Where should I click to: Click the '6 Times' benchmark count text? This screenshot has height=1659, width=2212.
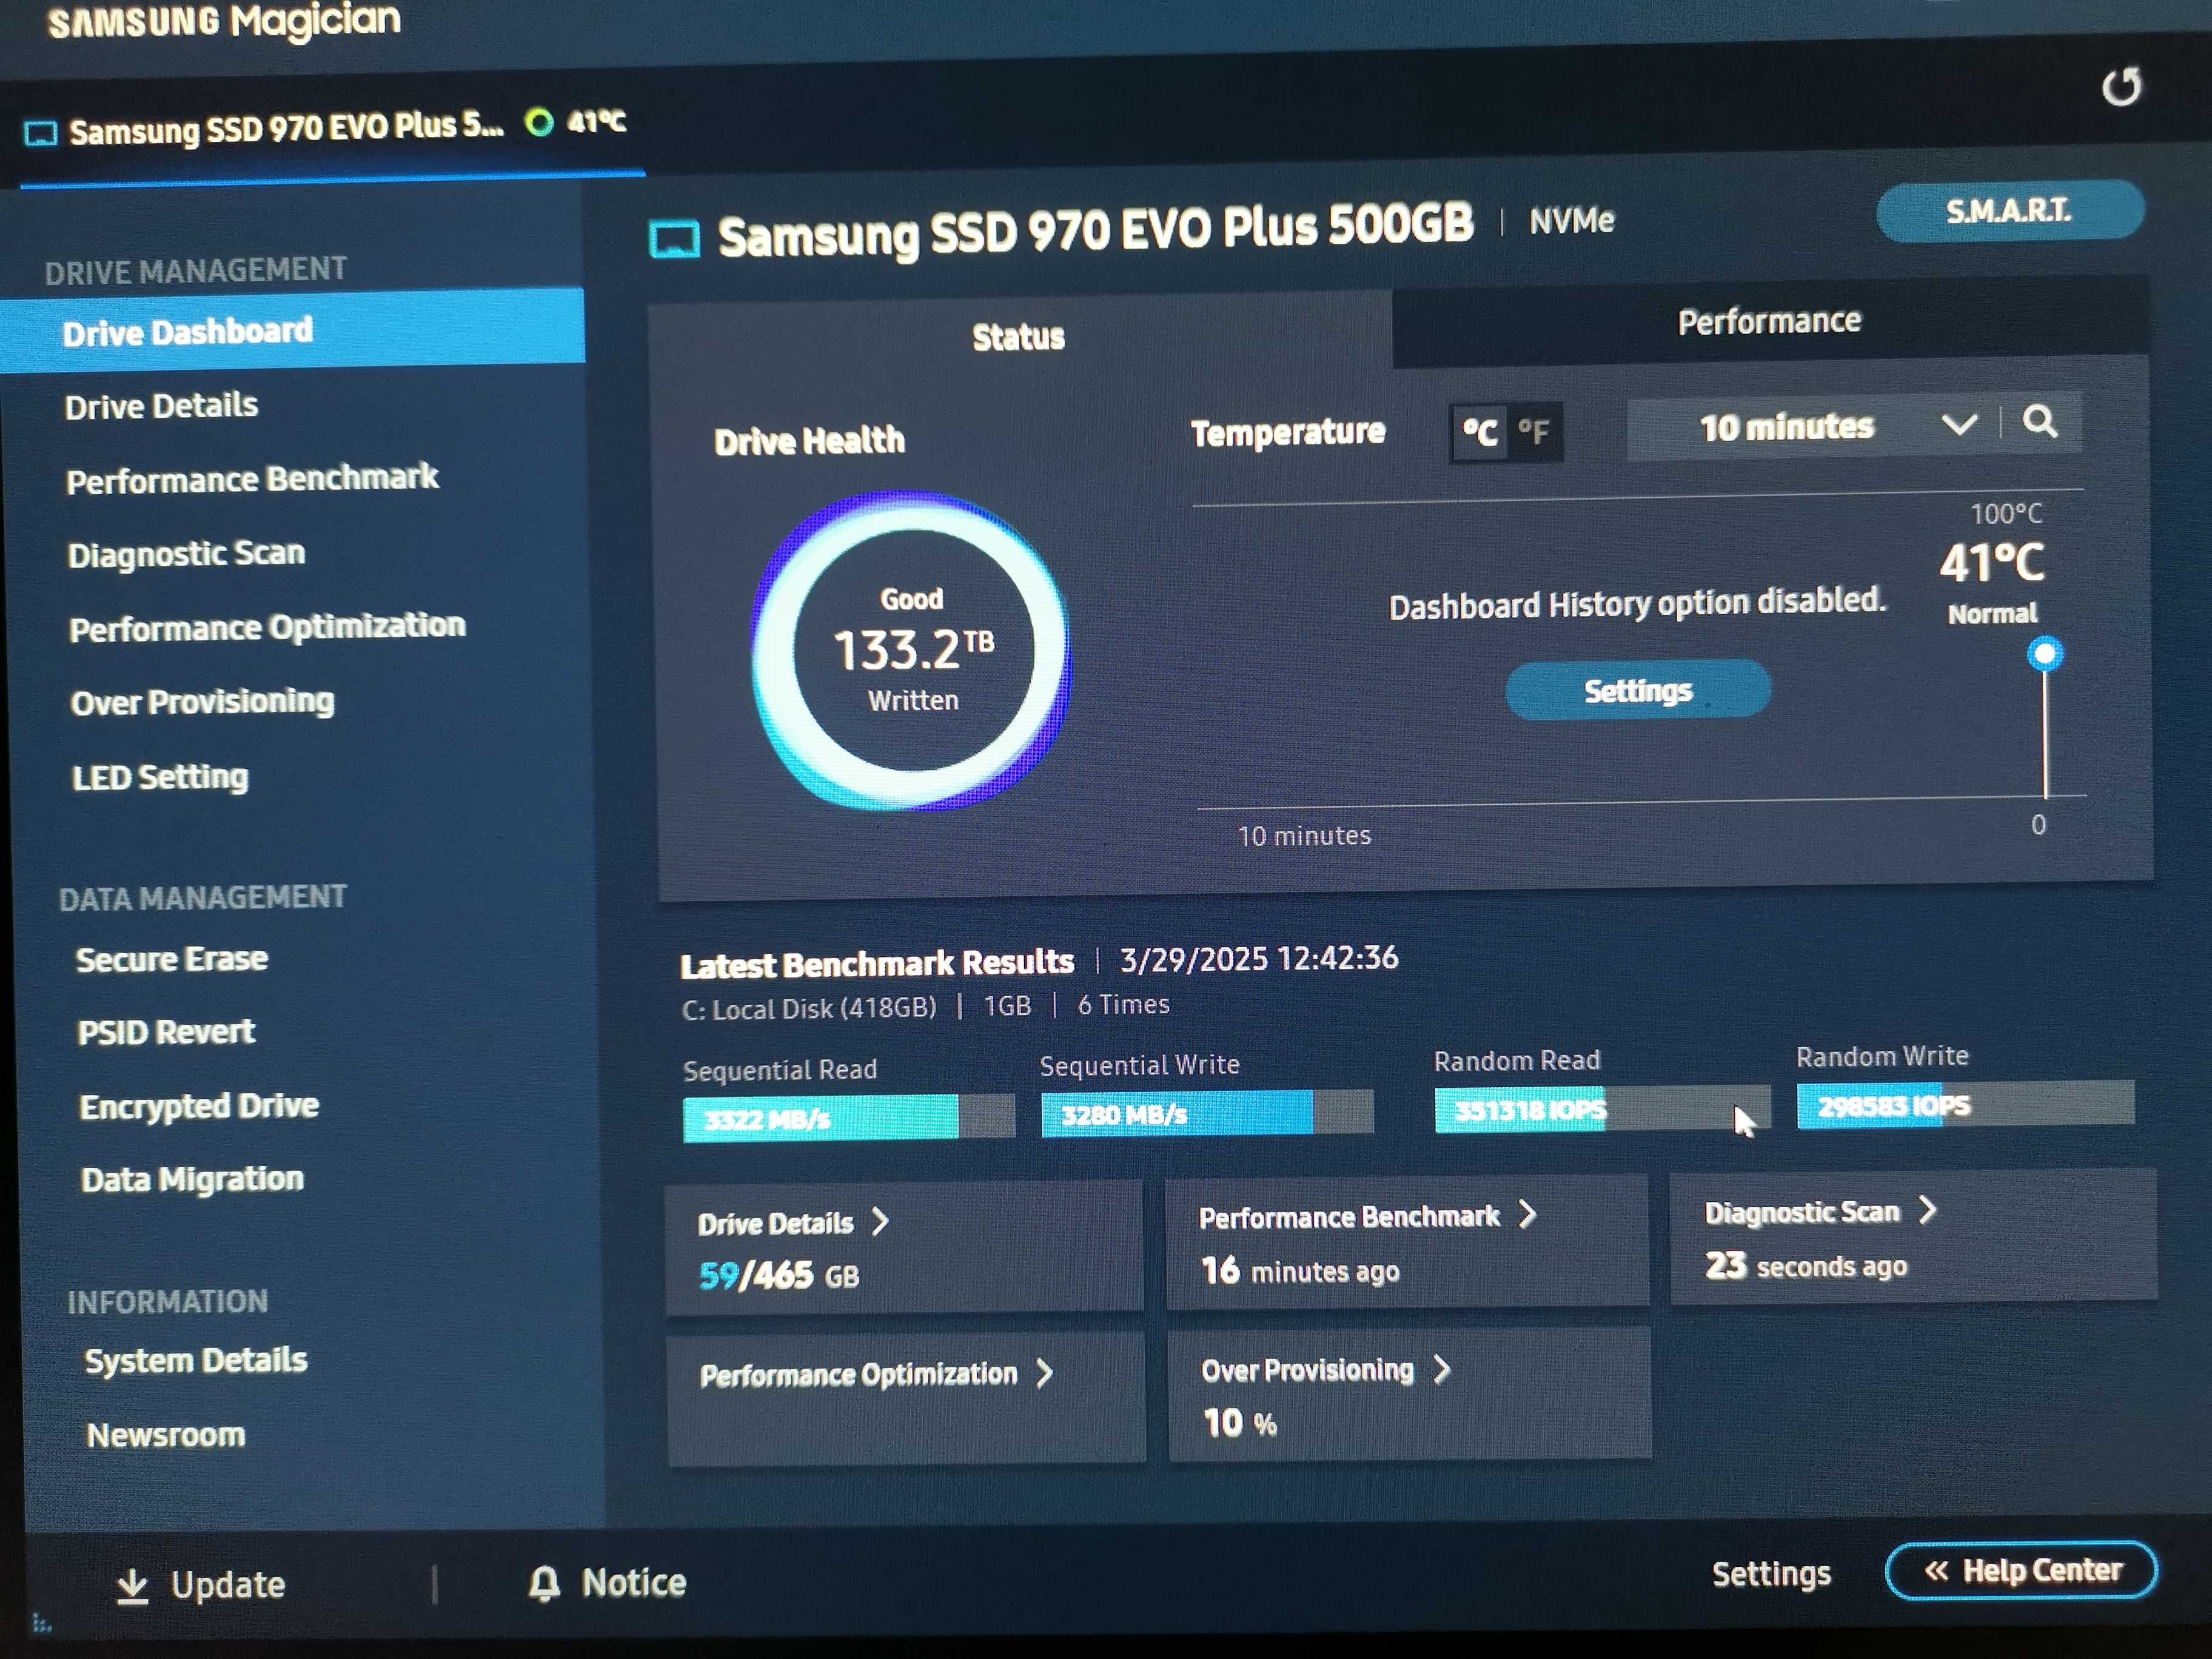(x=1123, y=1004)
